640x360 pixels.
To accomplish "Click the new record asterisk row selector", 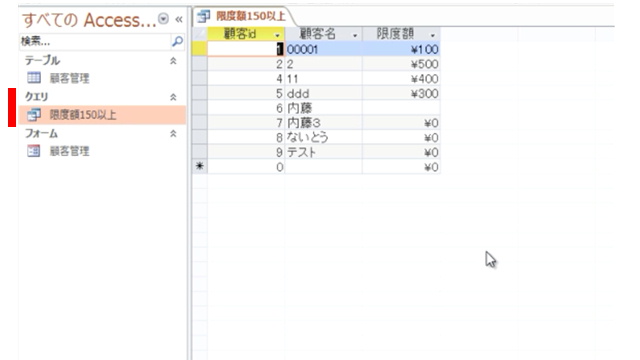I will pyautogui.click(x=200, y=167).
